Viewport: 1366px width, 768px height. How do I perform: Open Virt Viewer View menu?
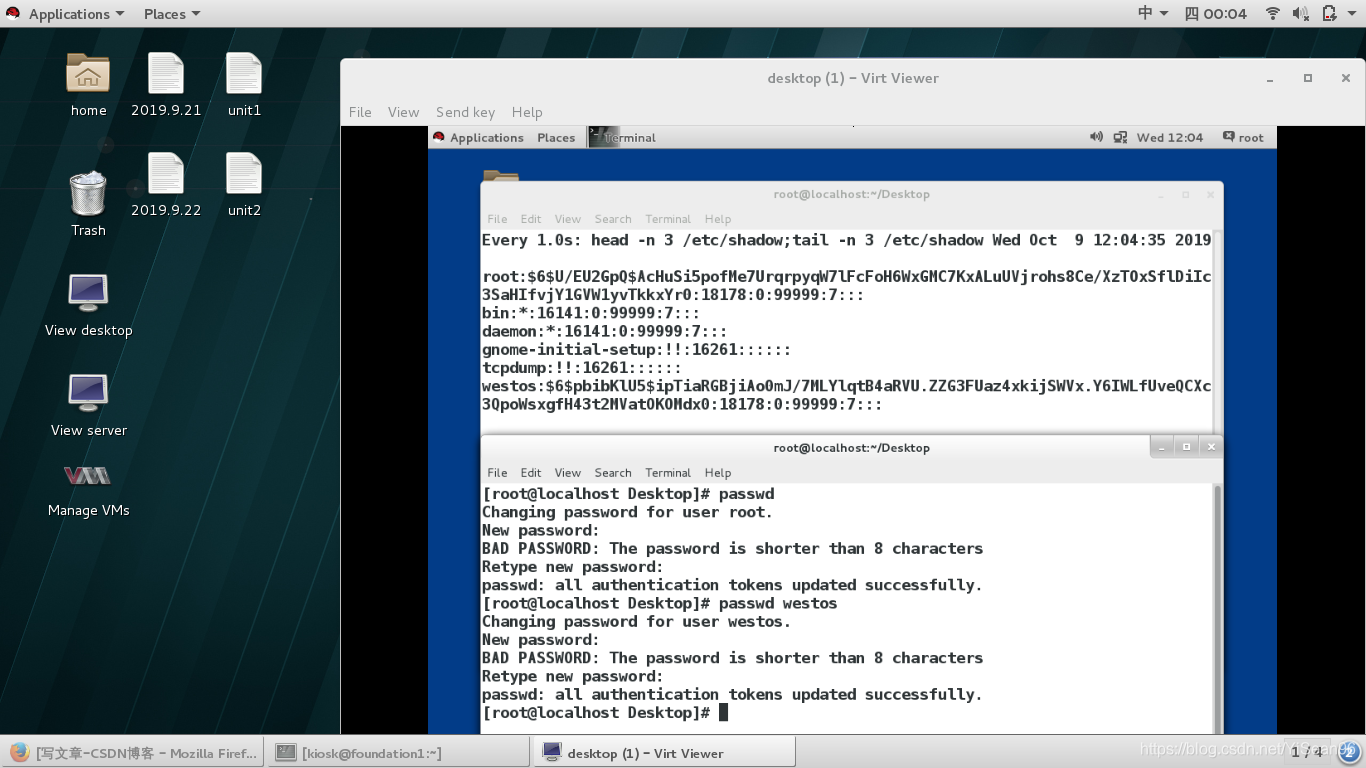(403, 112)
